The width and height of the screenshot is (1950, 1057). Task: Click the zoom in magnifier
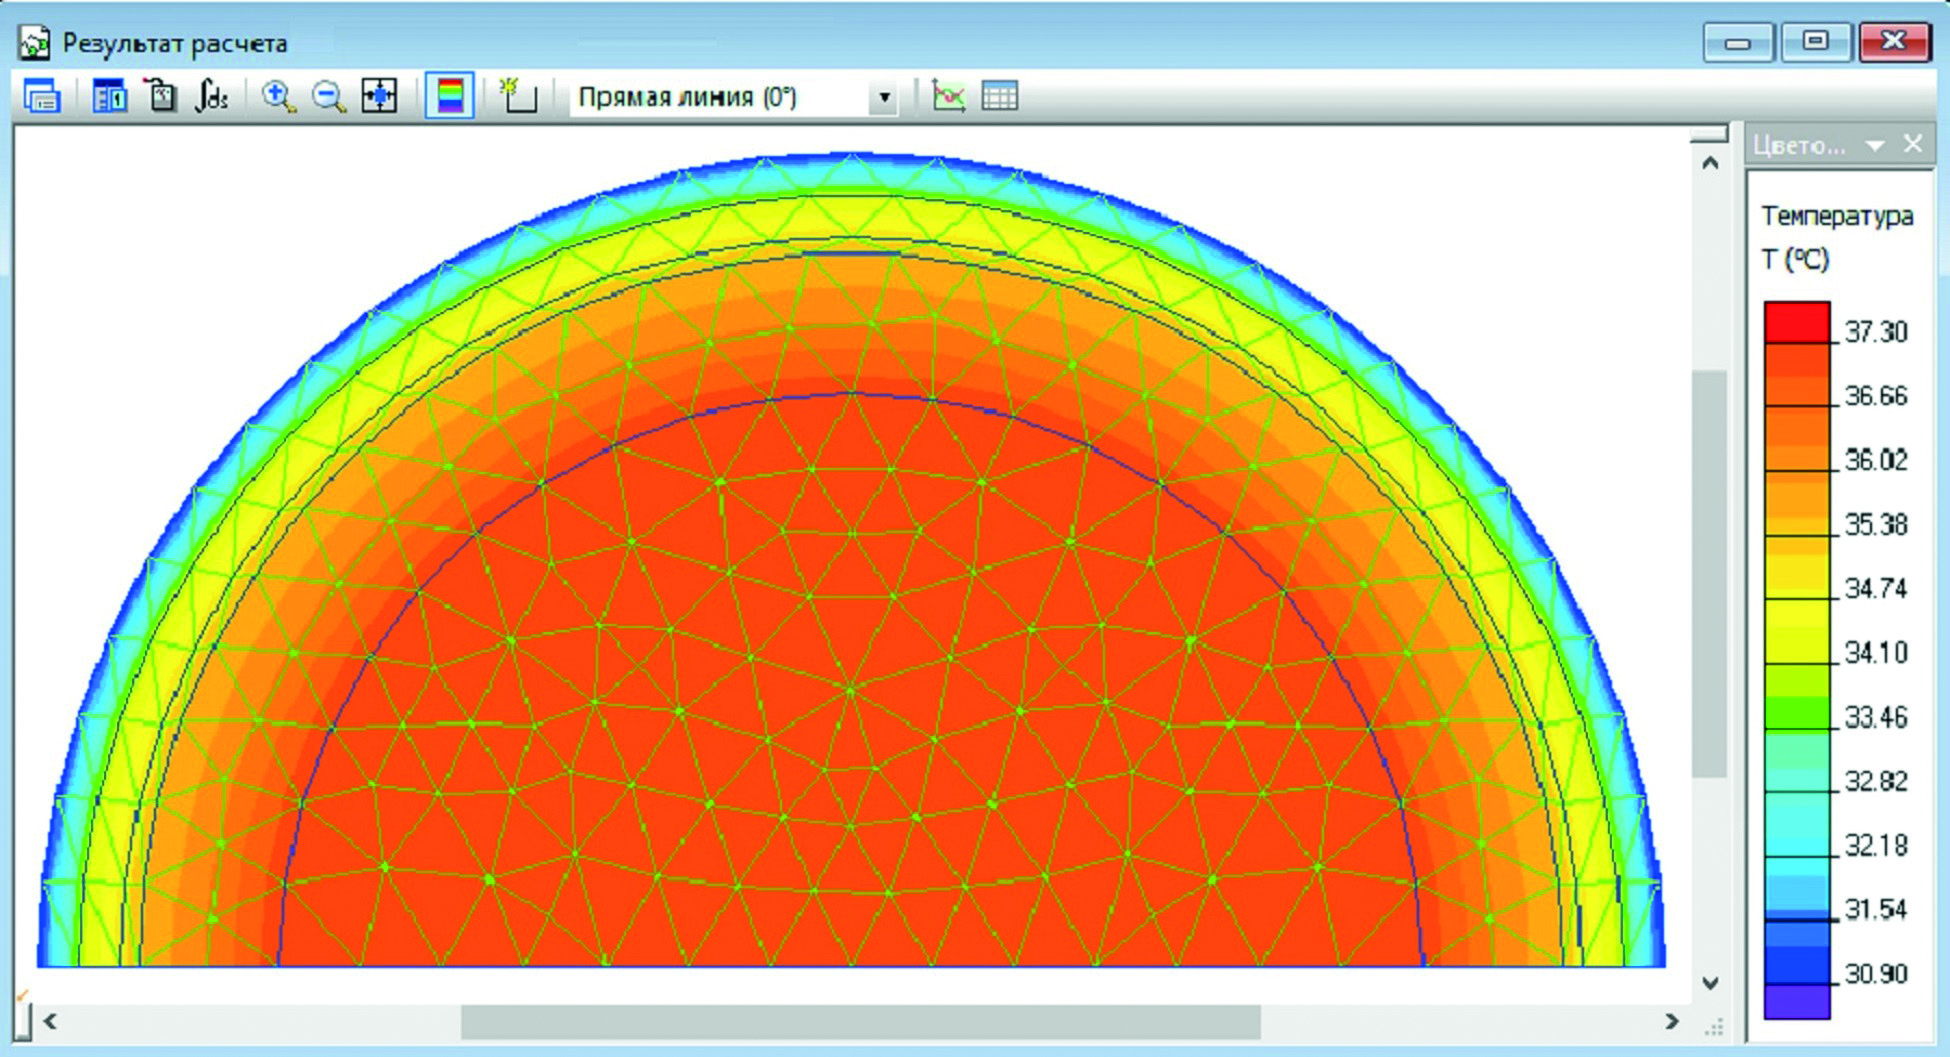[278, 97]
